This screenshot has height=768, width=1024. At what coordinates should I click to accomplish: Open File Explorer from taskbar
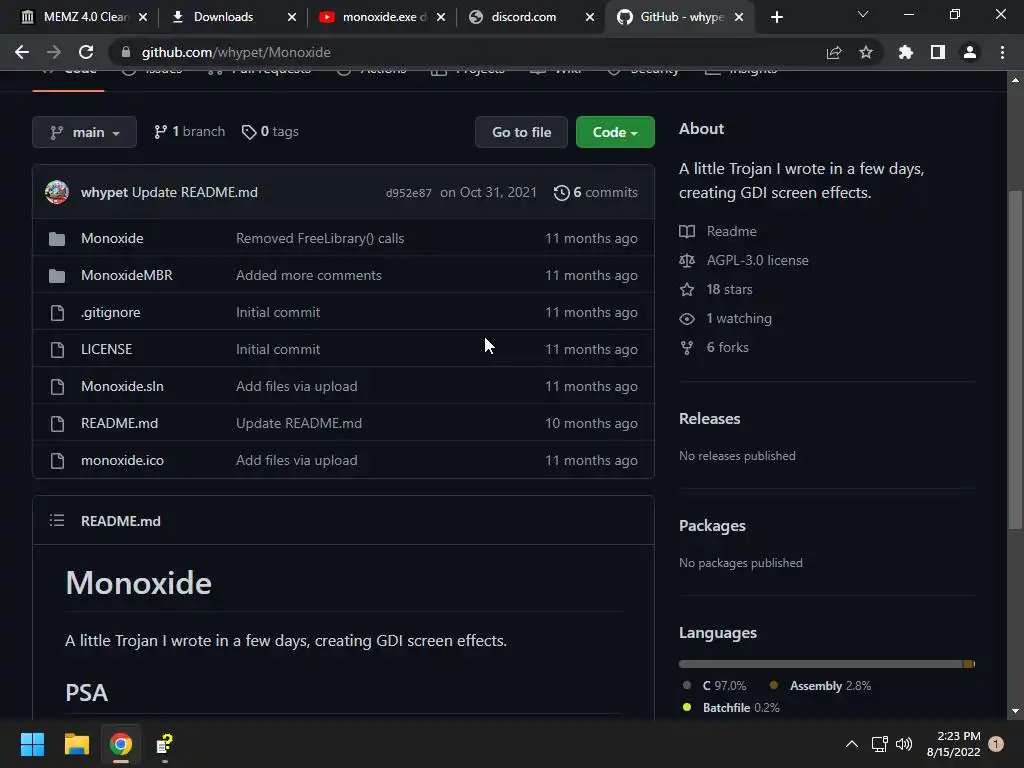click(76, 744)
